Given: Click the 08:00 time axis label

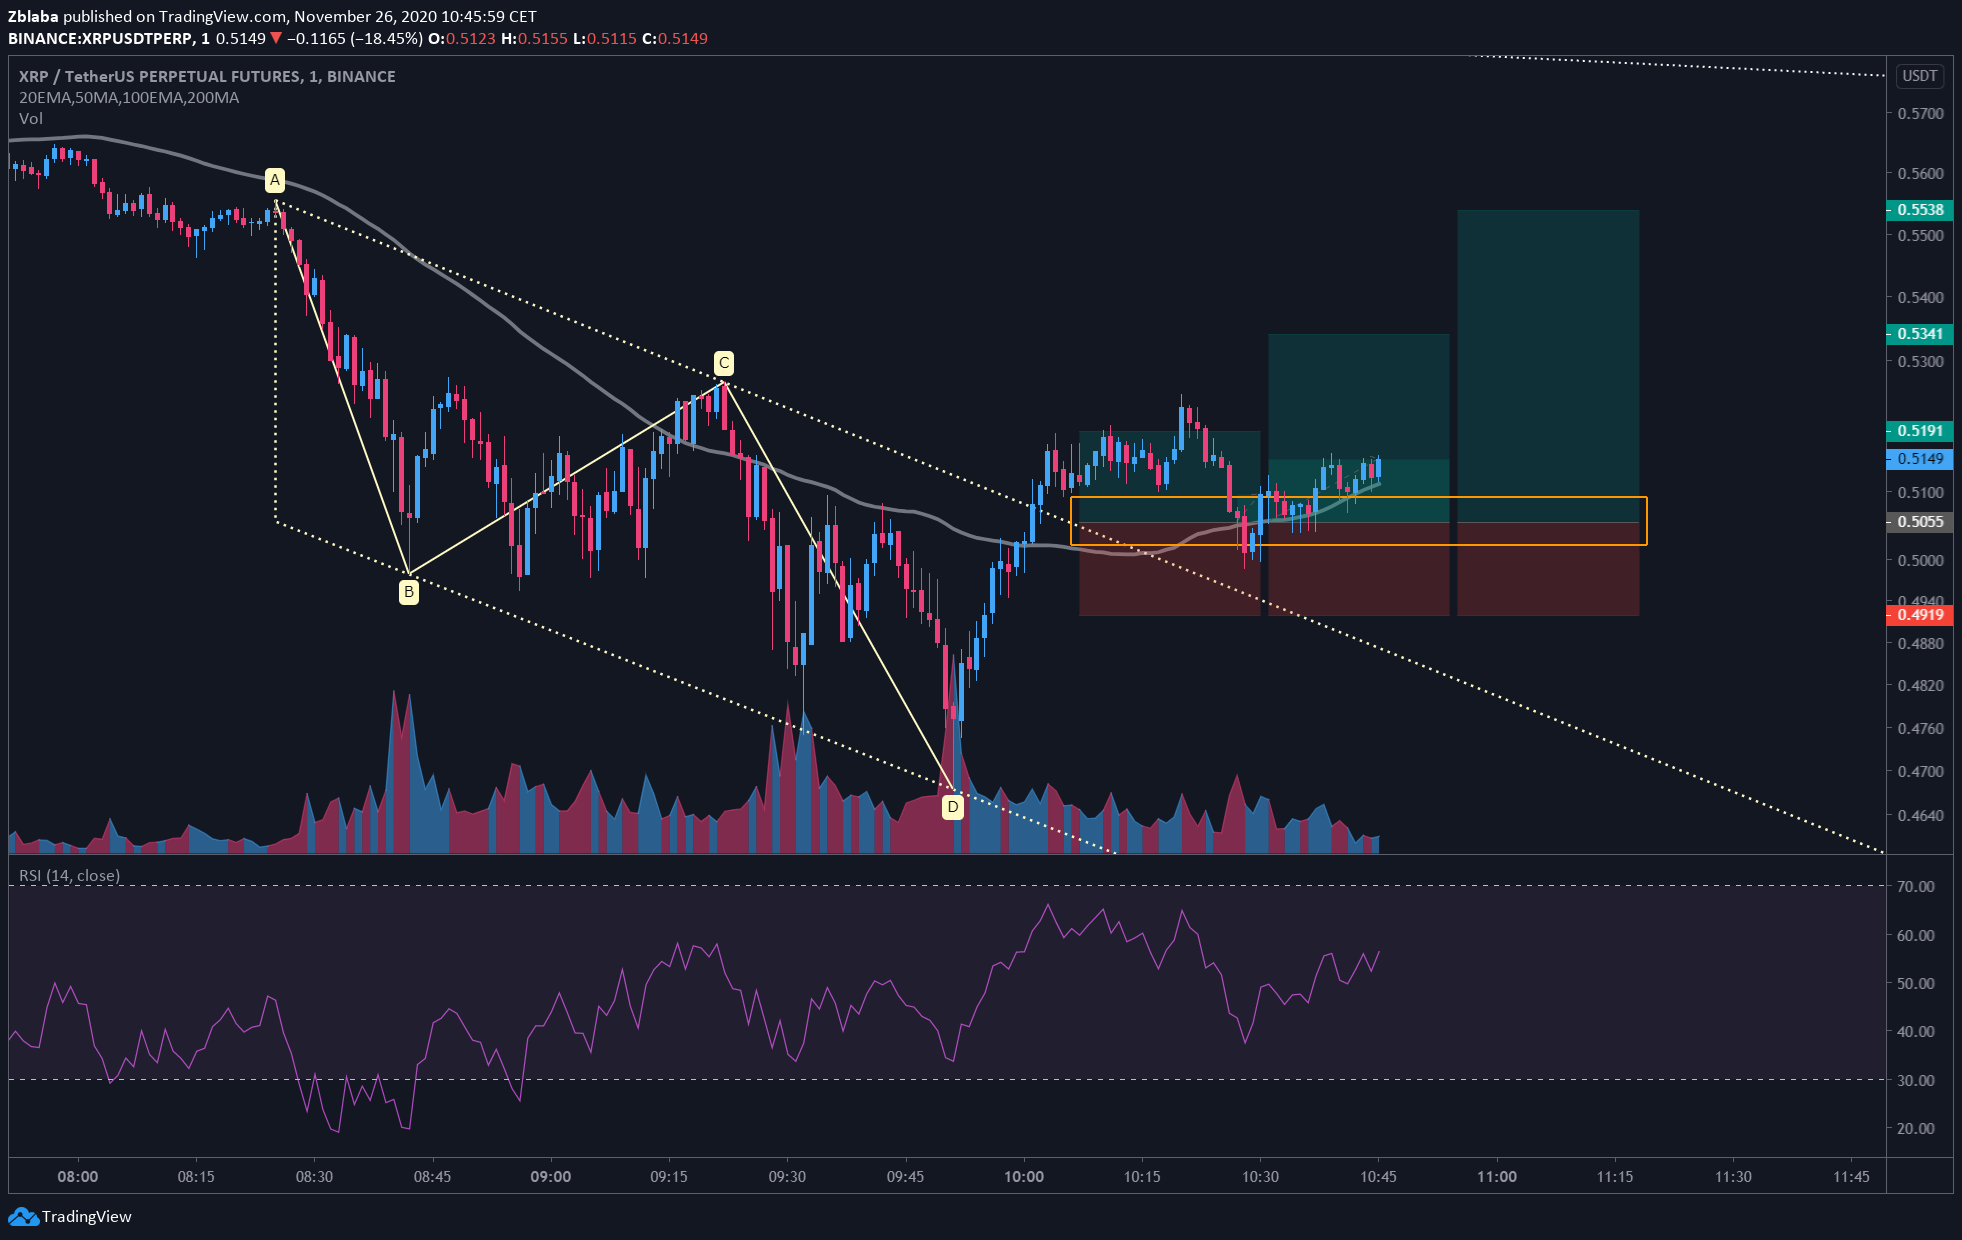Looking at the screenshot, I should (78, 1176).
